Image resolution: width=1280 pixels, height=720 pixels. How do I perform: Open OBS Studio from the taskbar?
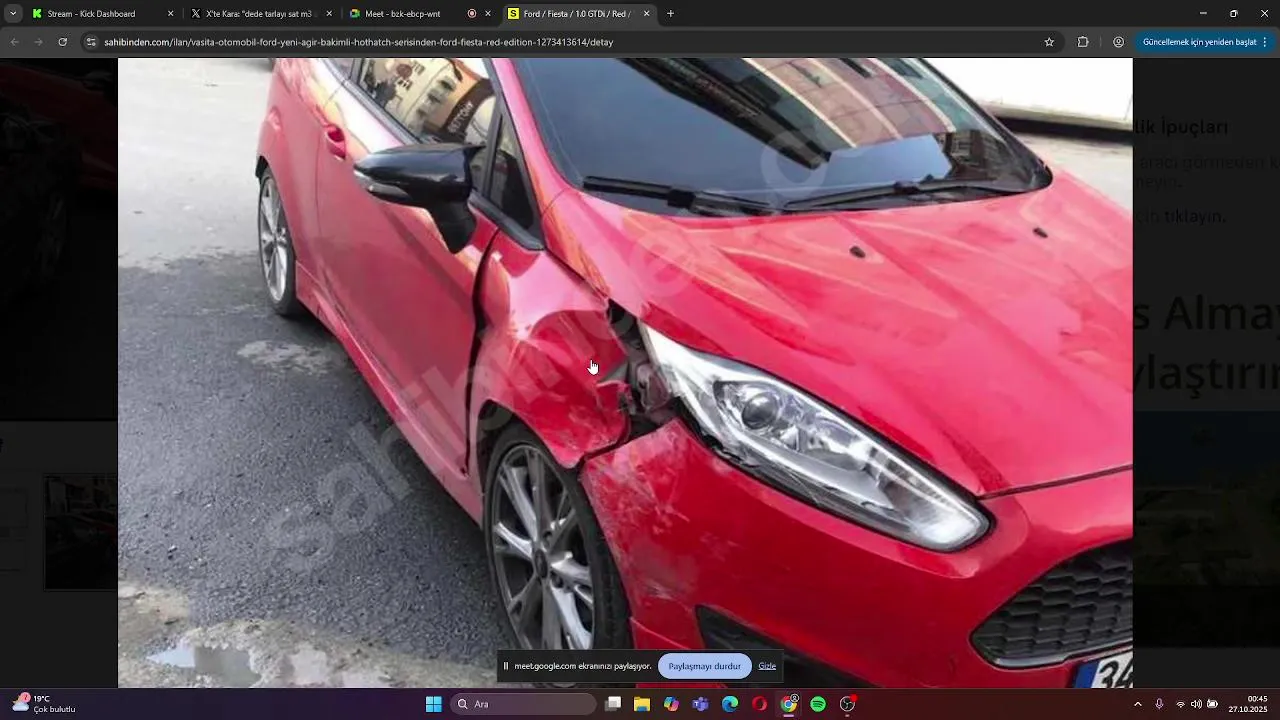847,704
